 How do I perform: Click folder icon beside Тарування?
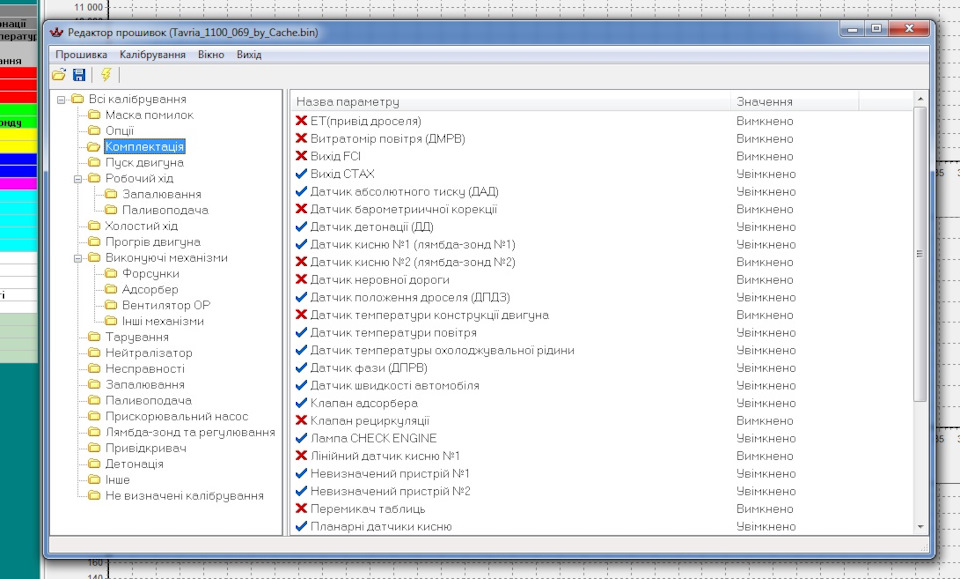tap(94, 337)
